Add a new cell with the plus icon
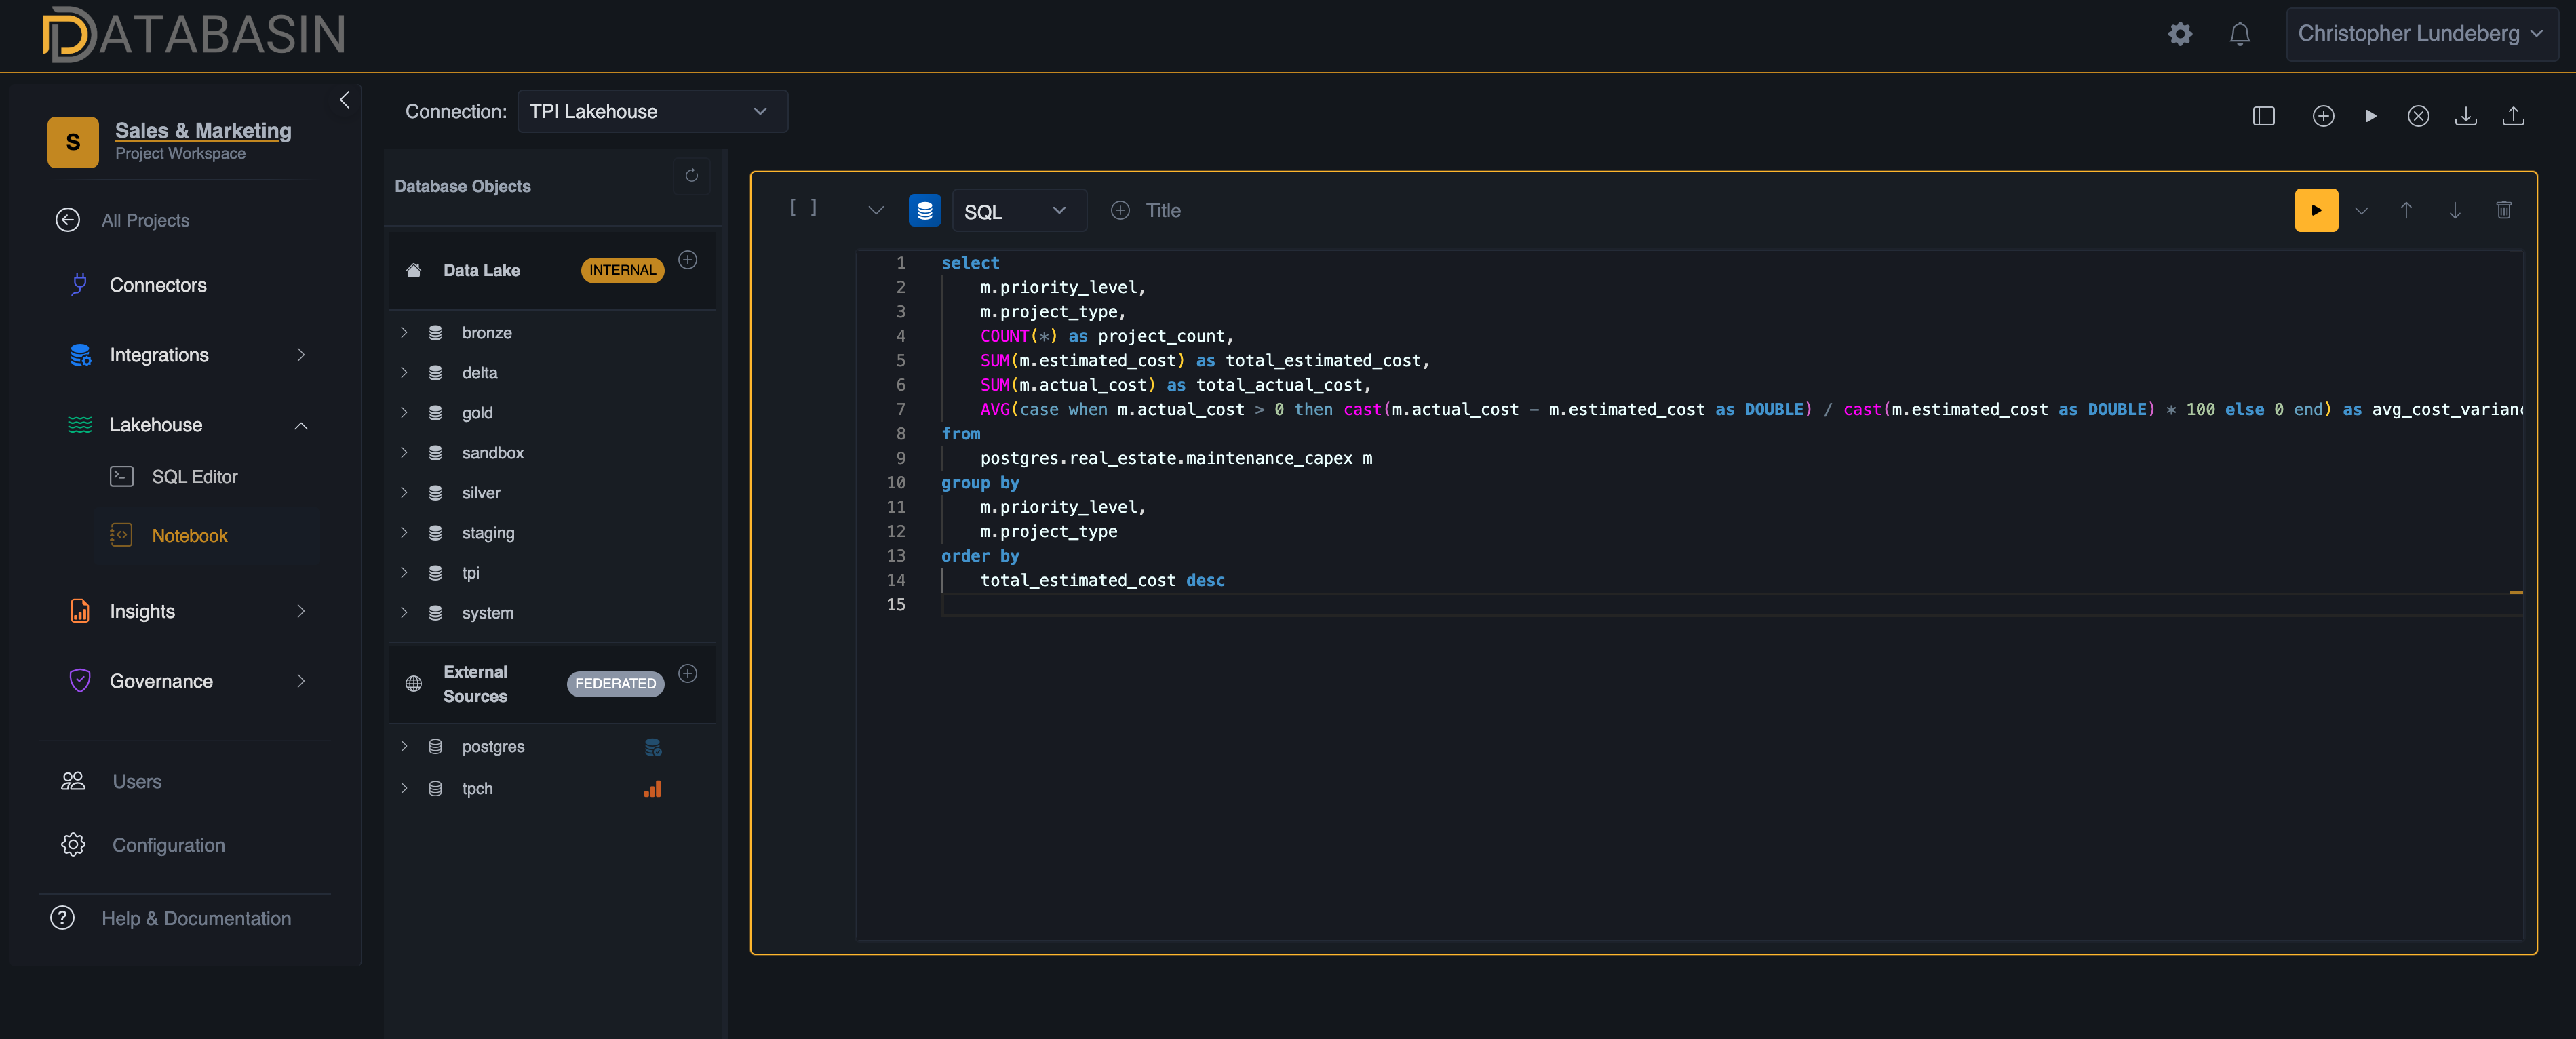This screenshot has width=2576, height=1039. (x=2323, y=116)
